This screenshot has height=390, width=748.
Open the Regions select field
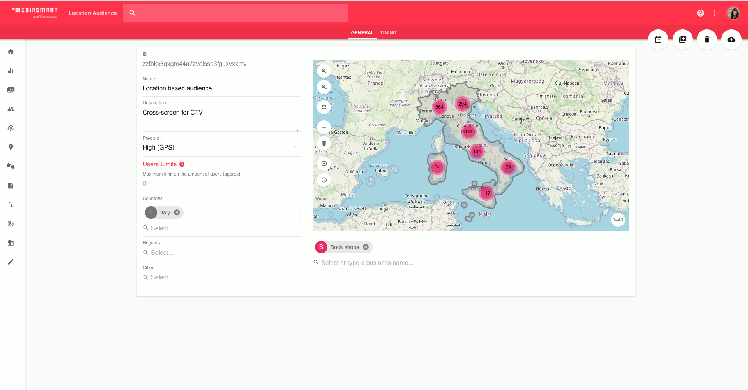click(x=221, y=253)
